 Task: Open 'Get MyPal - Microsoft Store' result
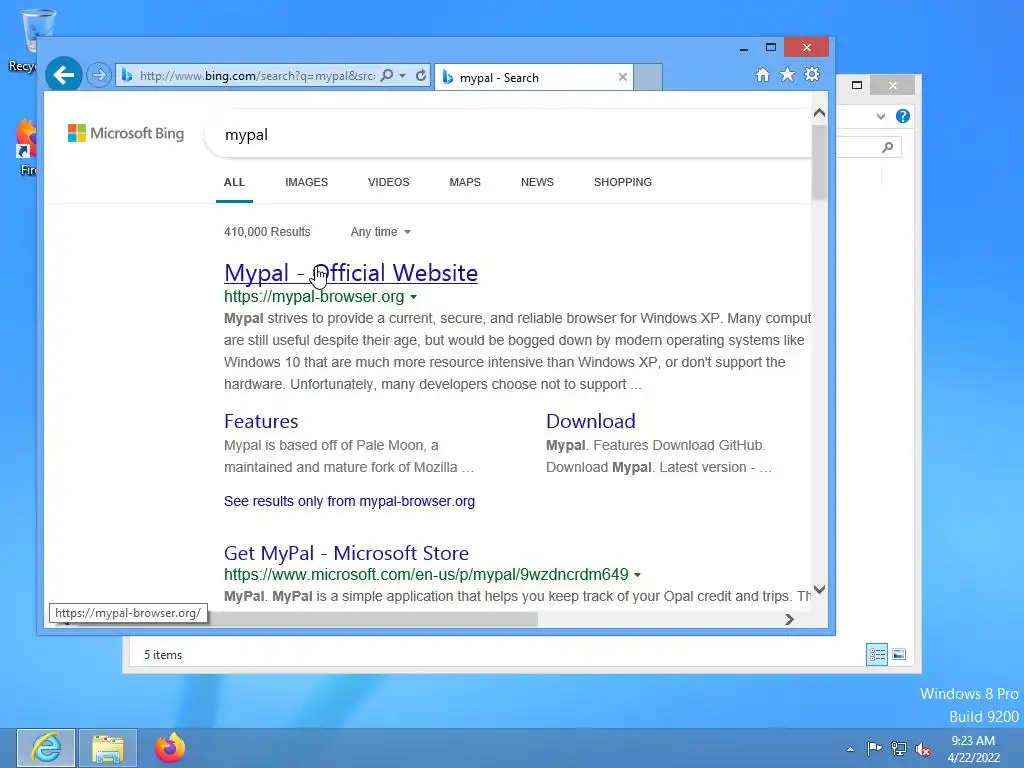[346, 553]
